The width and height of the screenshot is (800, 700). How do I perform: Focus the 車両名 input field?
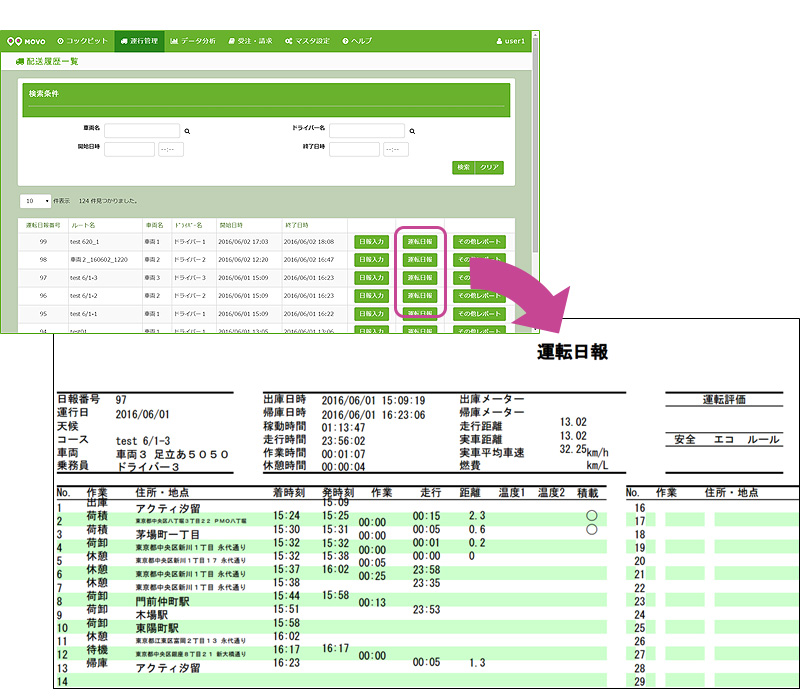tap(142, 131)
